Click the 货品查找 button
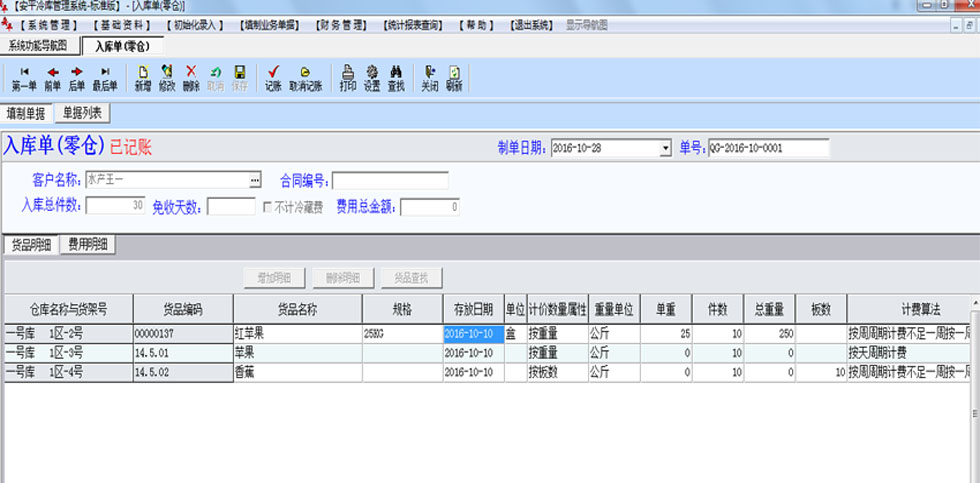Image resolution: width=980 pixels, height=483 pixels. coord(411,278)
